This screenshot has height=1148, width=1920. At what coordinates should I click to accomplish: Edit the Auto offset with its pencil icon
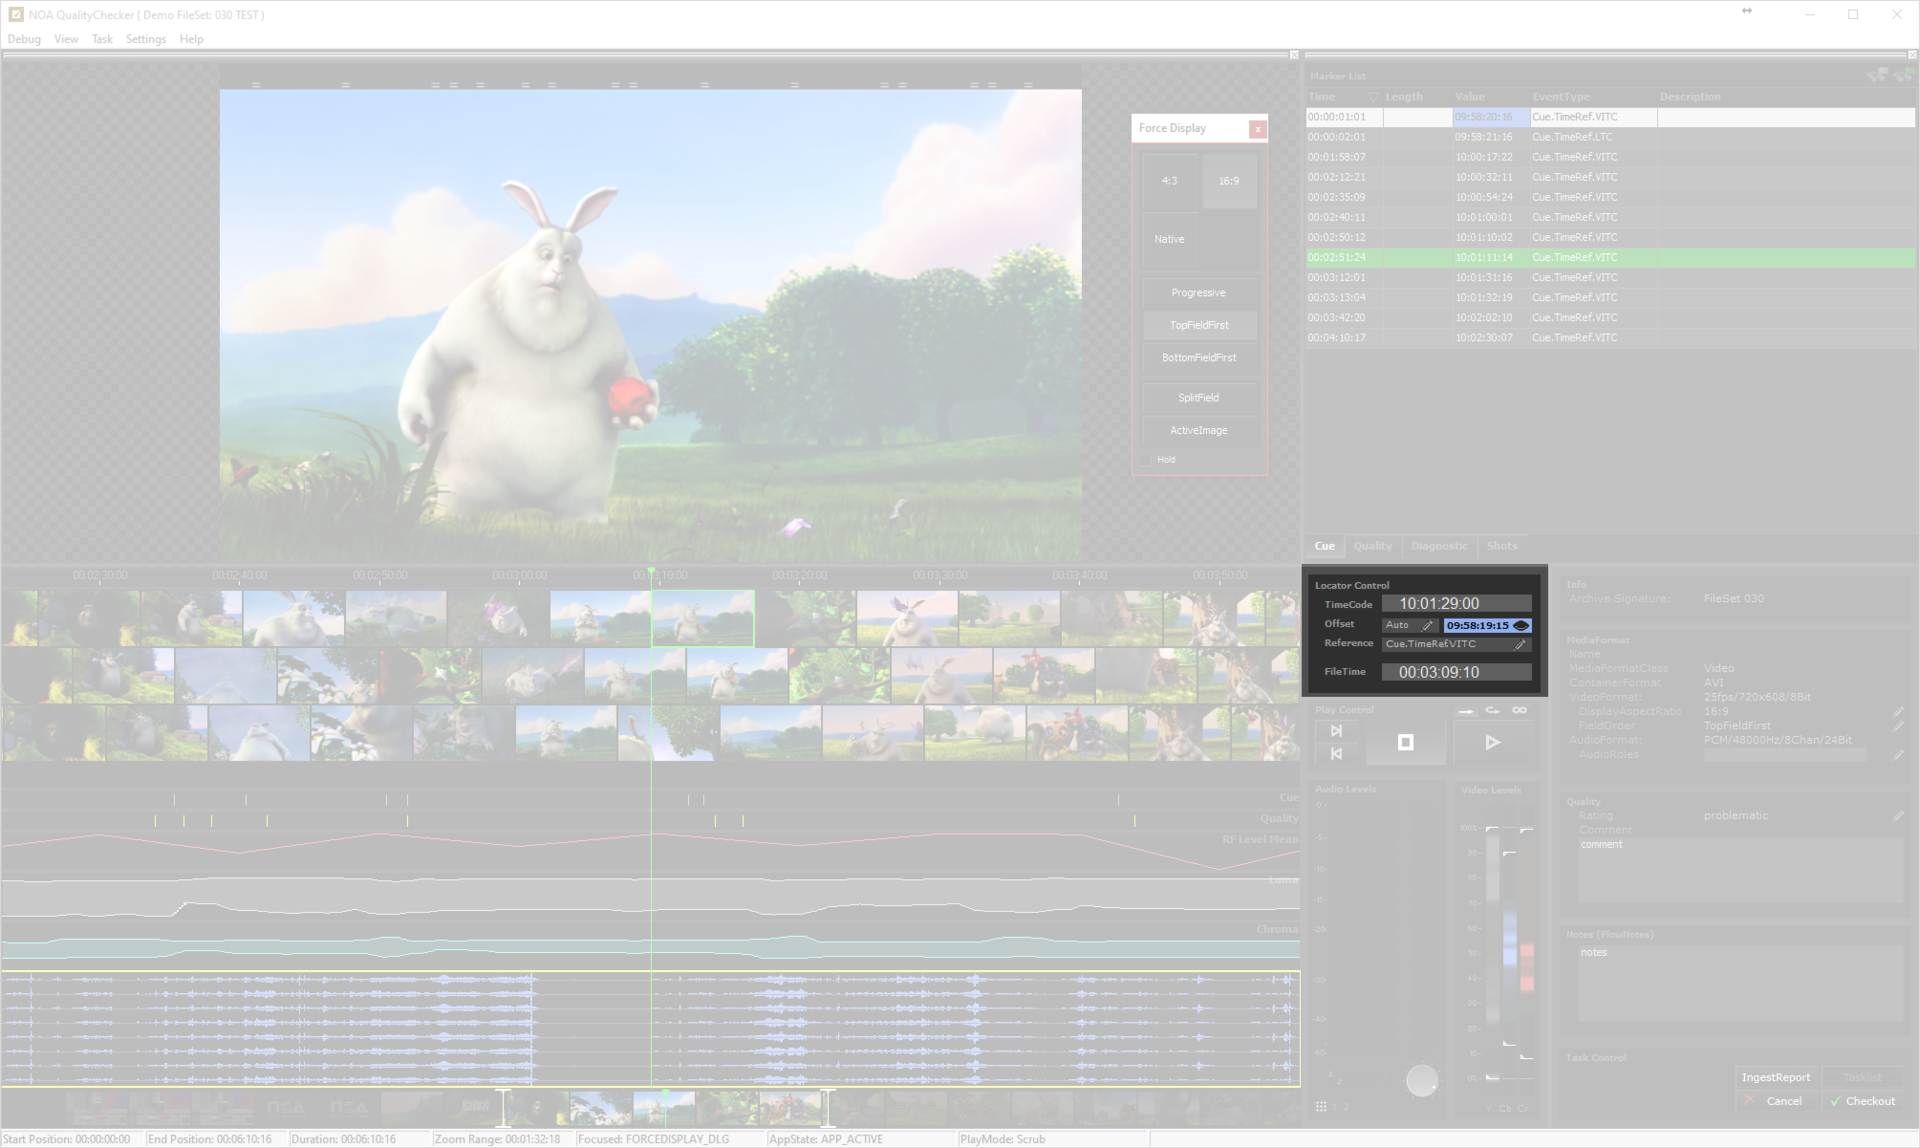(x=1428, y=625)
